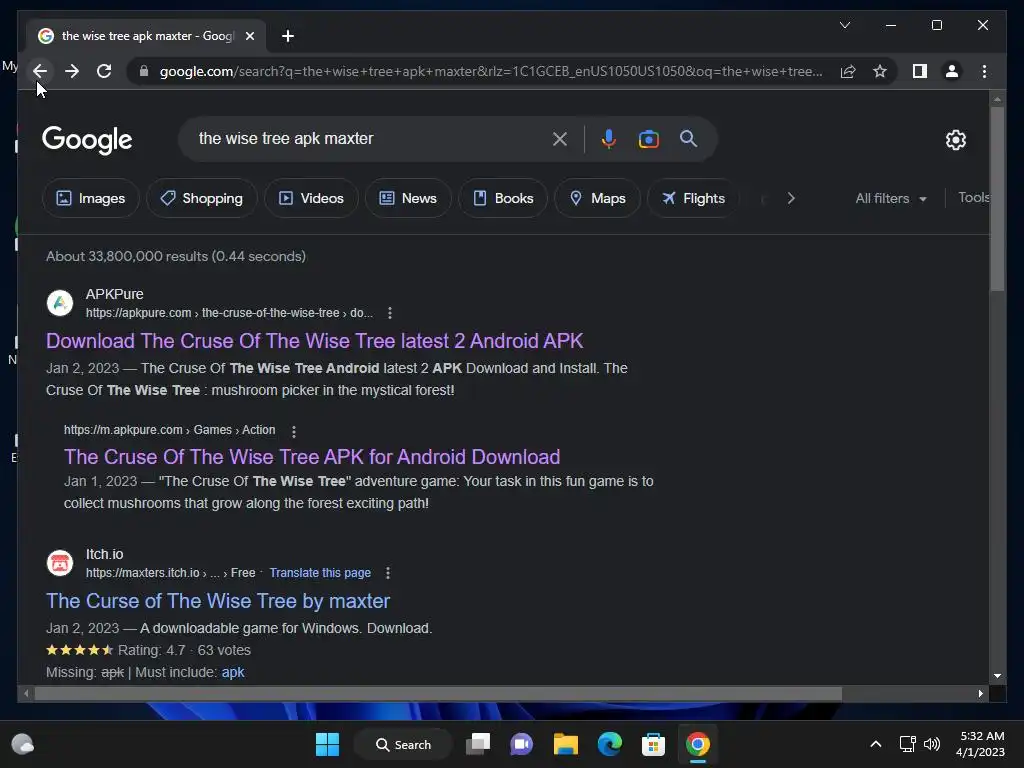Launch Microsoft Edge from taskbar
Viewport: 1024px width, 768px height.
609,744
